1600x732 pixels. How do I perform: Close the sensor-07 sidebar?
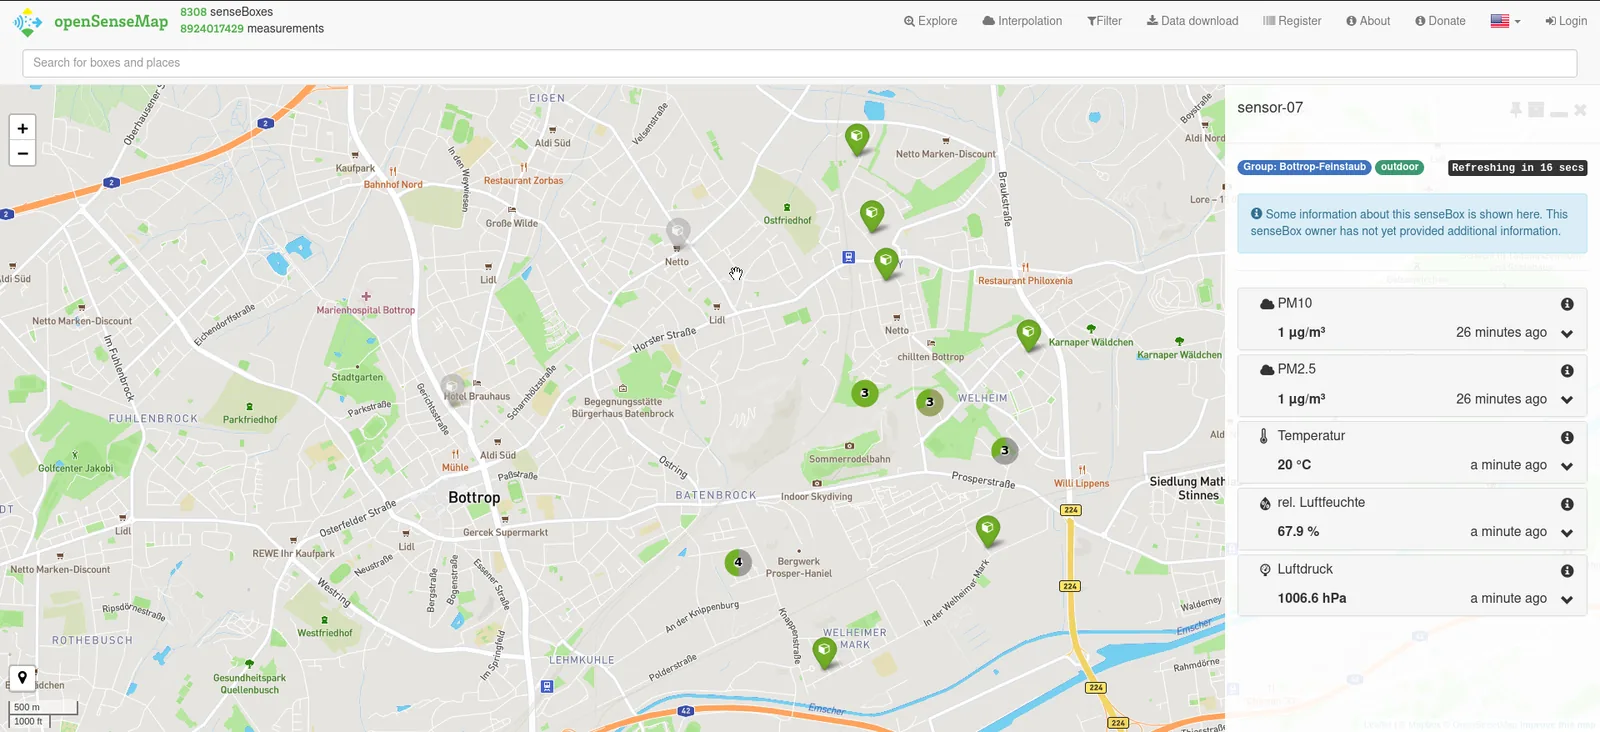(x=1580, y=109)
